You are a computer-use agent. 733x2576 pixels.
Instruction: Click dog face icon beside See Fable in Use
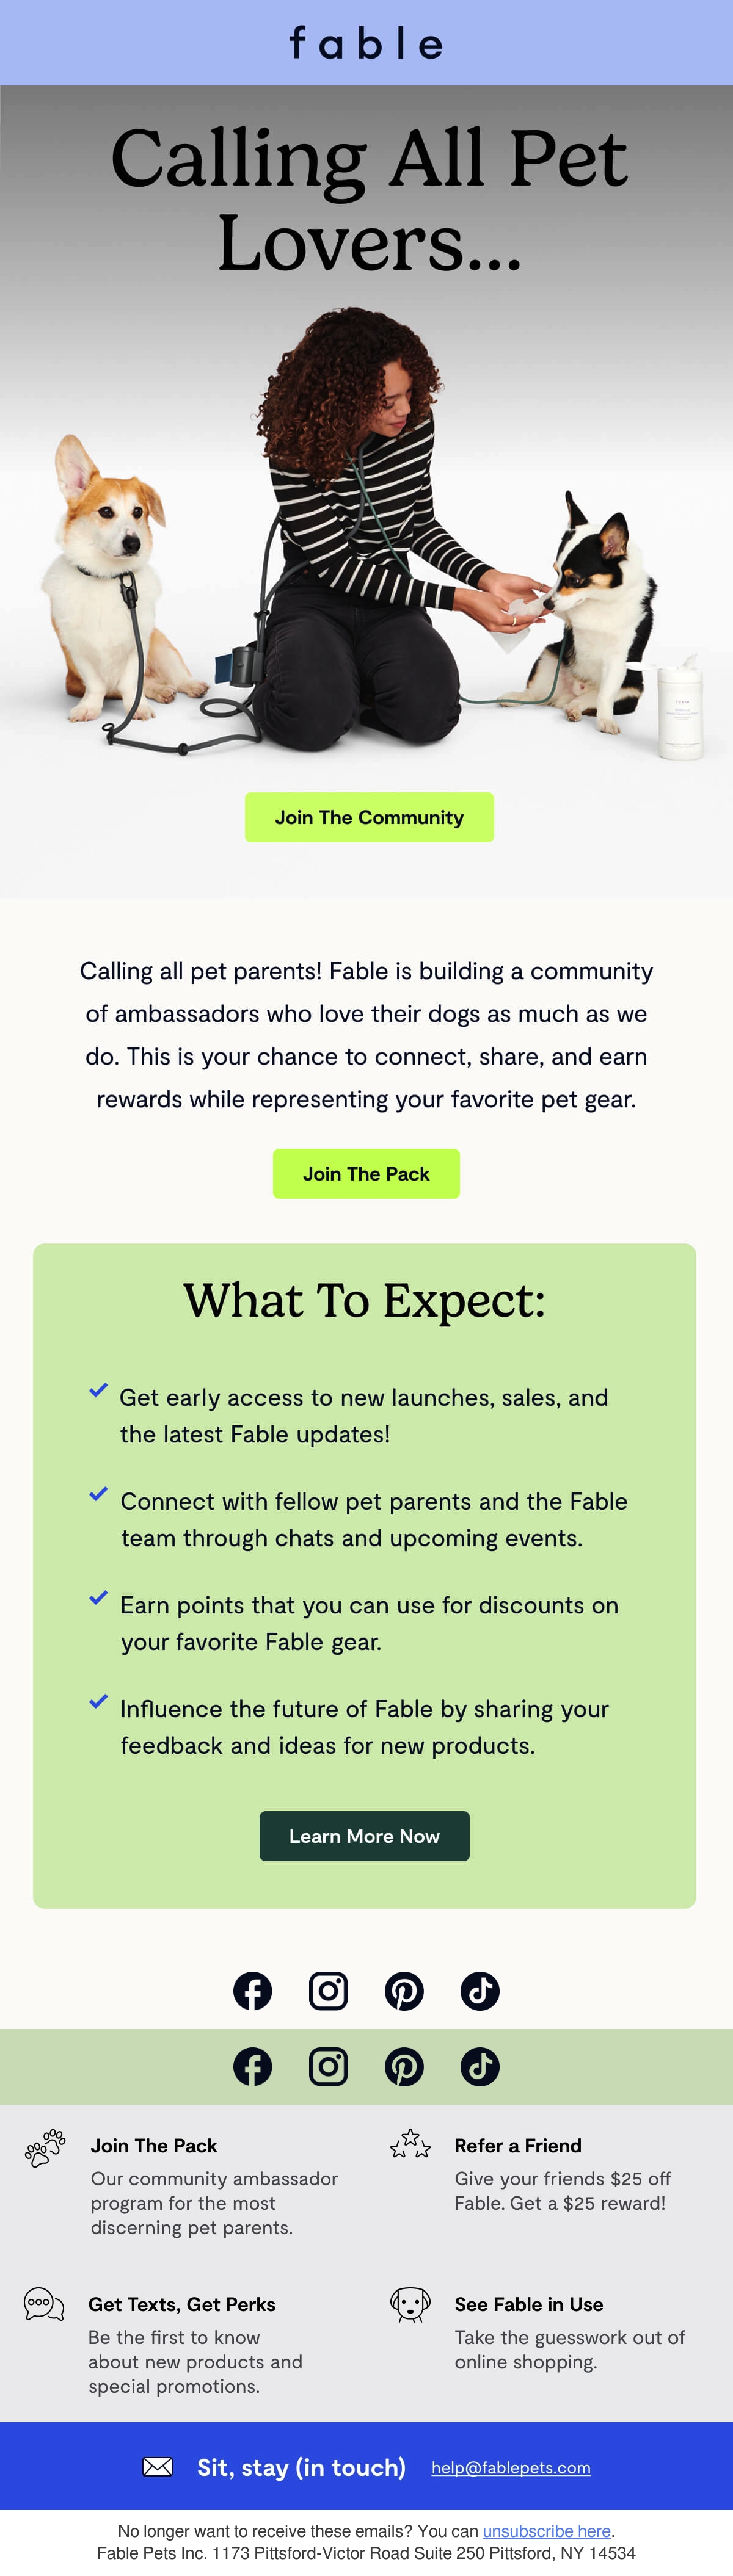pyautogui.click(x=410, y=2304)
